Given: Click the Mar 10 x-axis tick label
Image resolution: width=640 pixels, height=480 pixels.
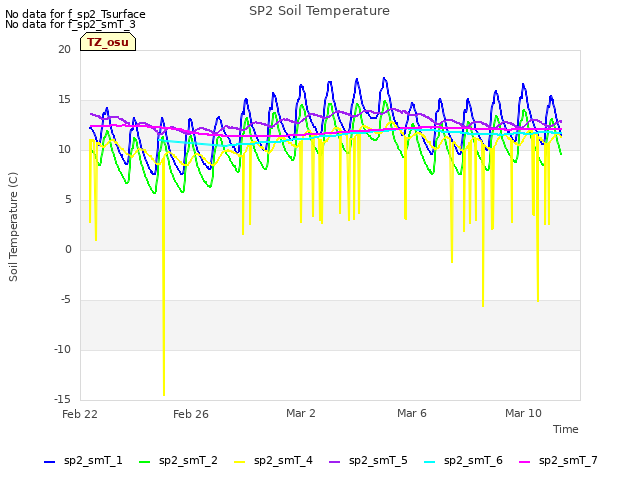Looking at the screenshot, I should coord(523,413).
